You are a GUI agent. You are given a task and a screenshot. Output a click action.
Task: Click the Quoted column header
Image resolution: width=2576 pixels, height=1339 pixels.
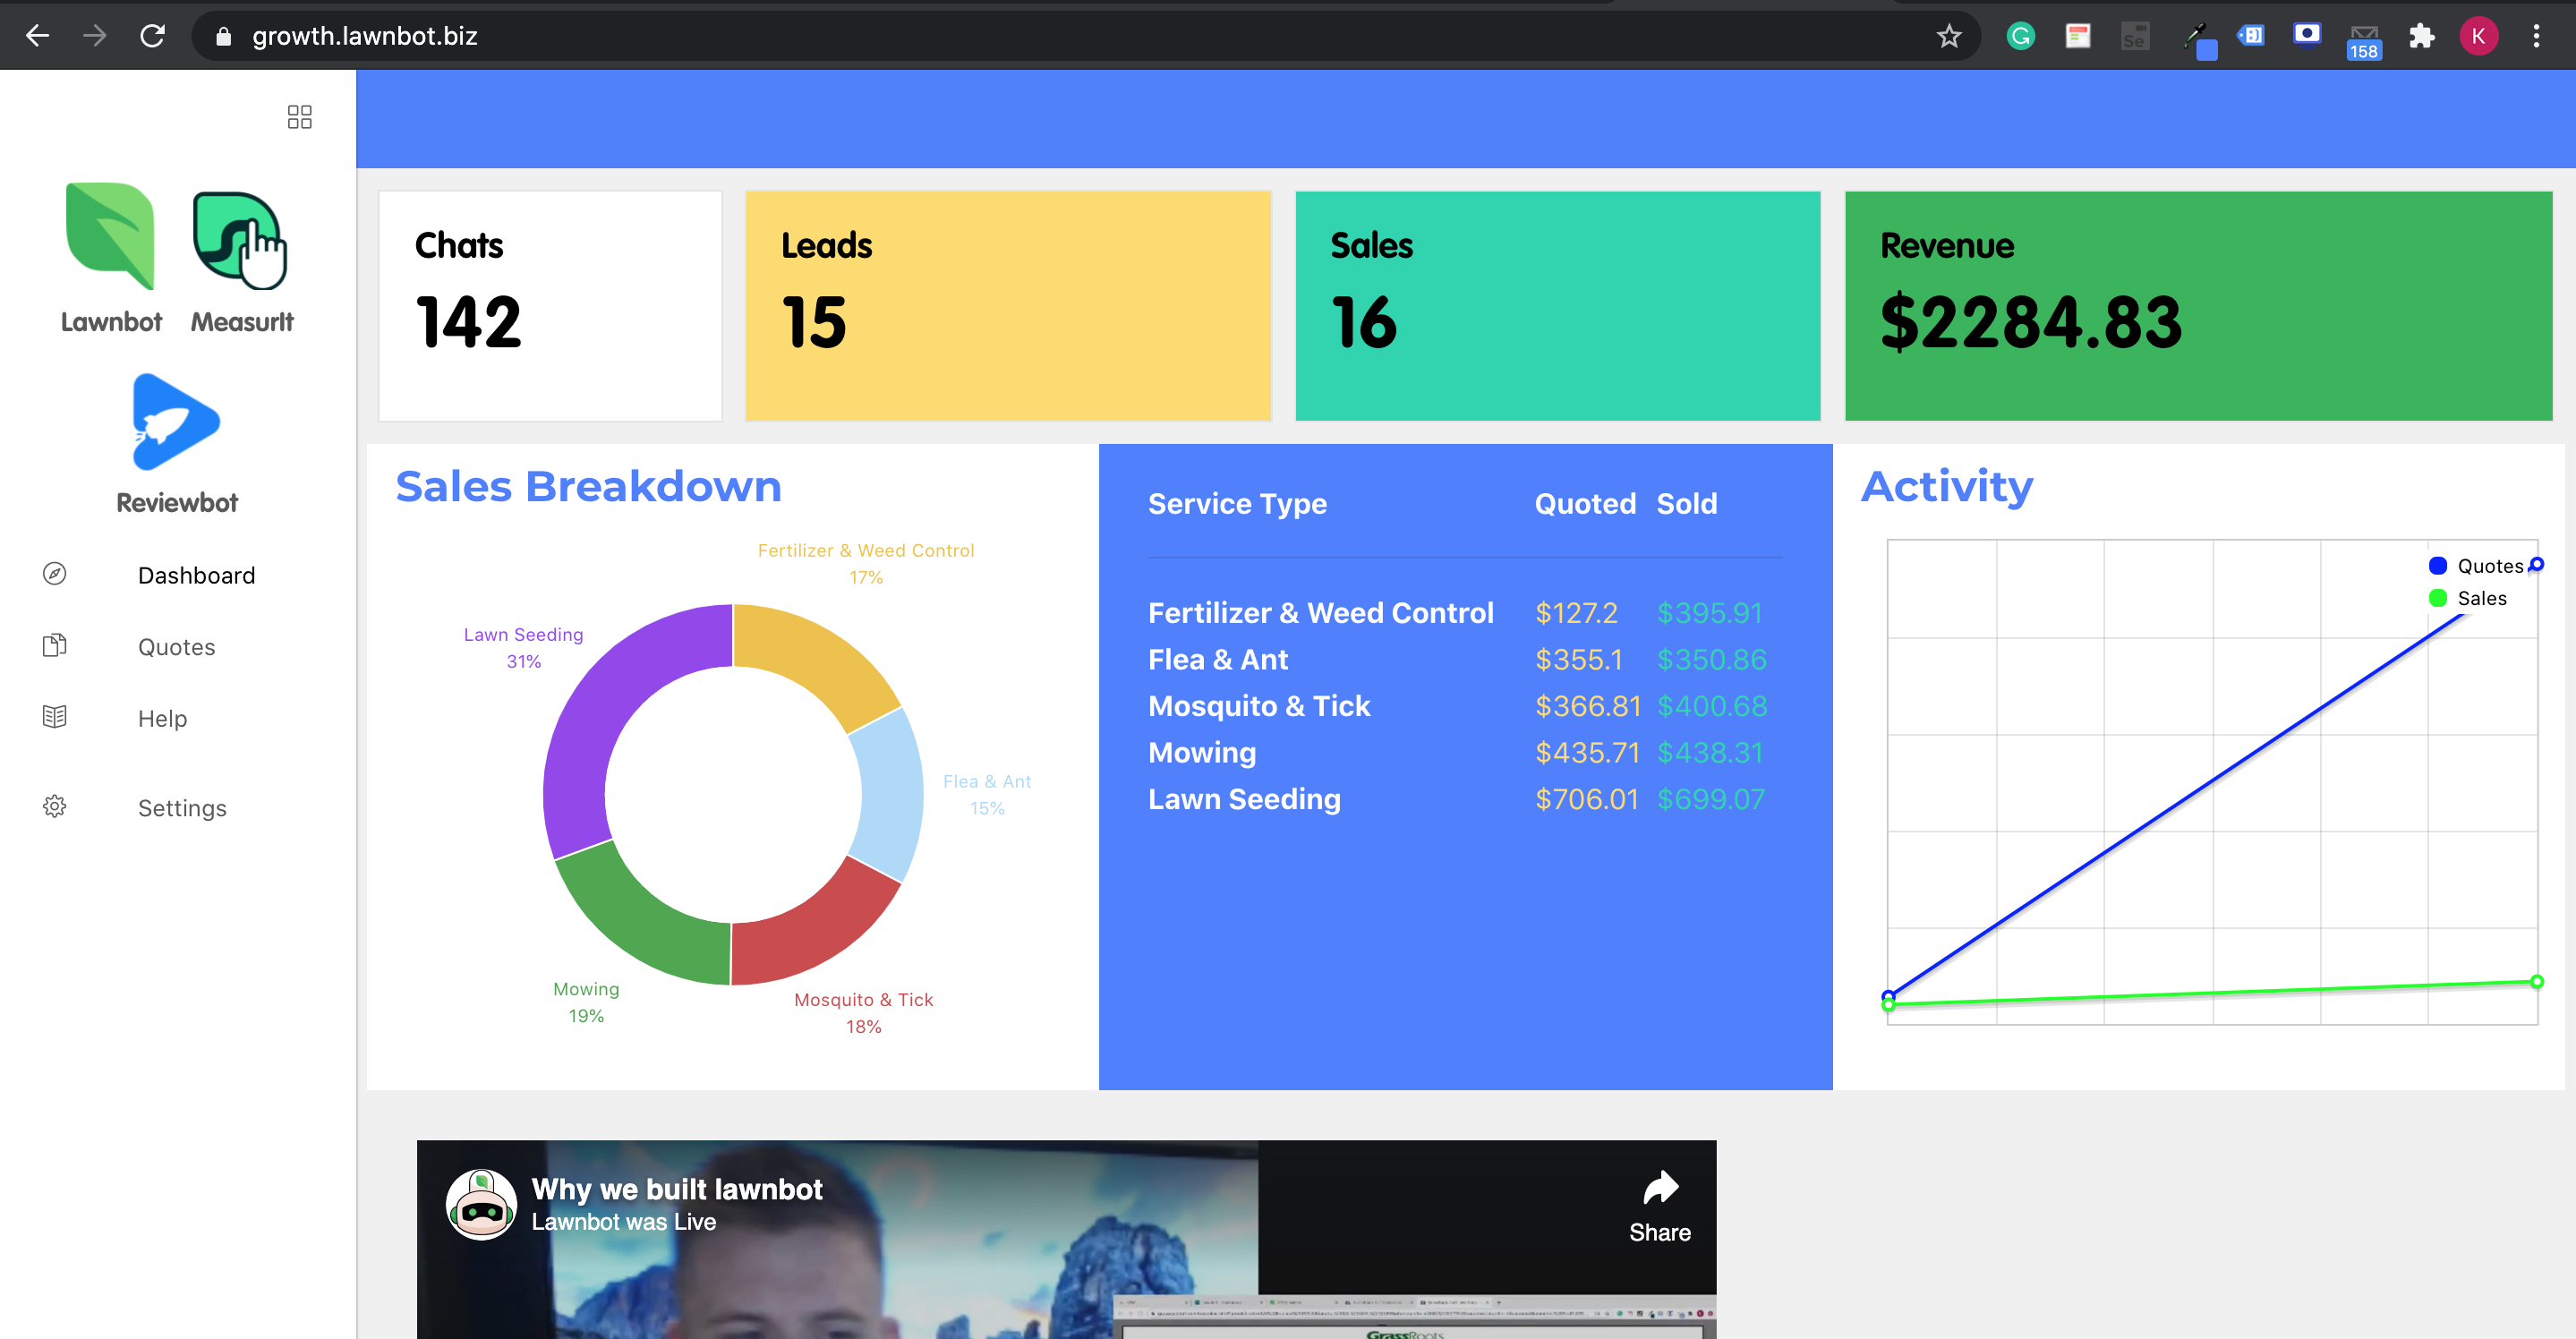[1585, 503]
